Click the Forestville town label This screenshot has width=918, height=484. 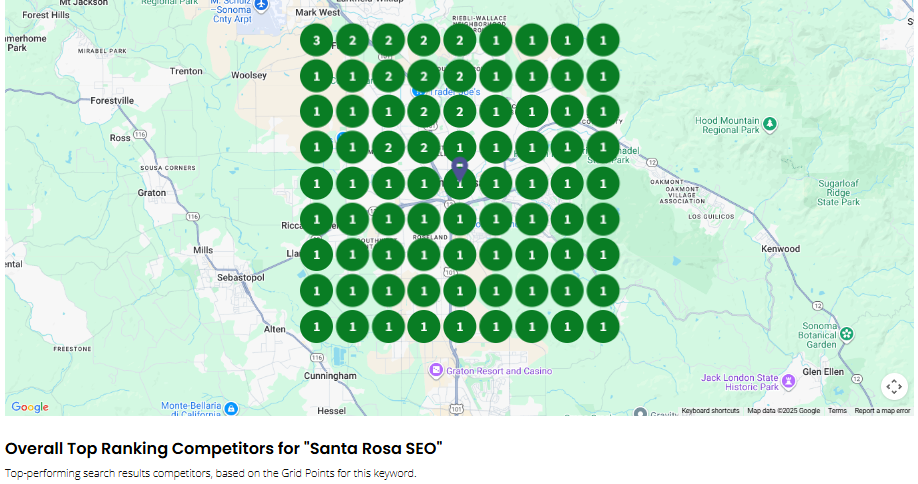(112, 101)
